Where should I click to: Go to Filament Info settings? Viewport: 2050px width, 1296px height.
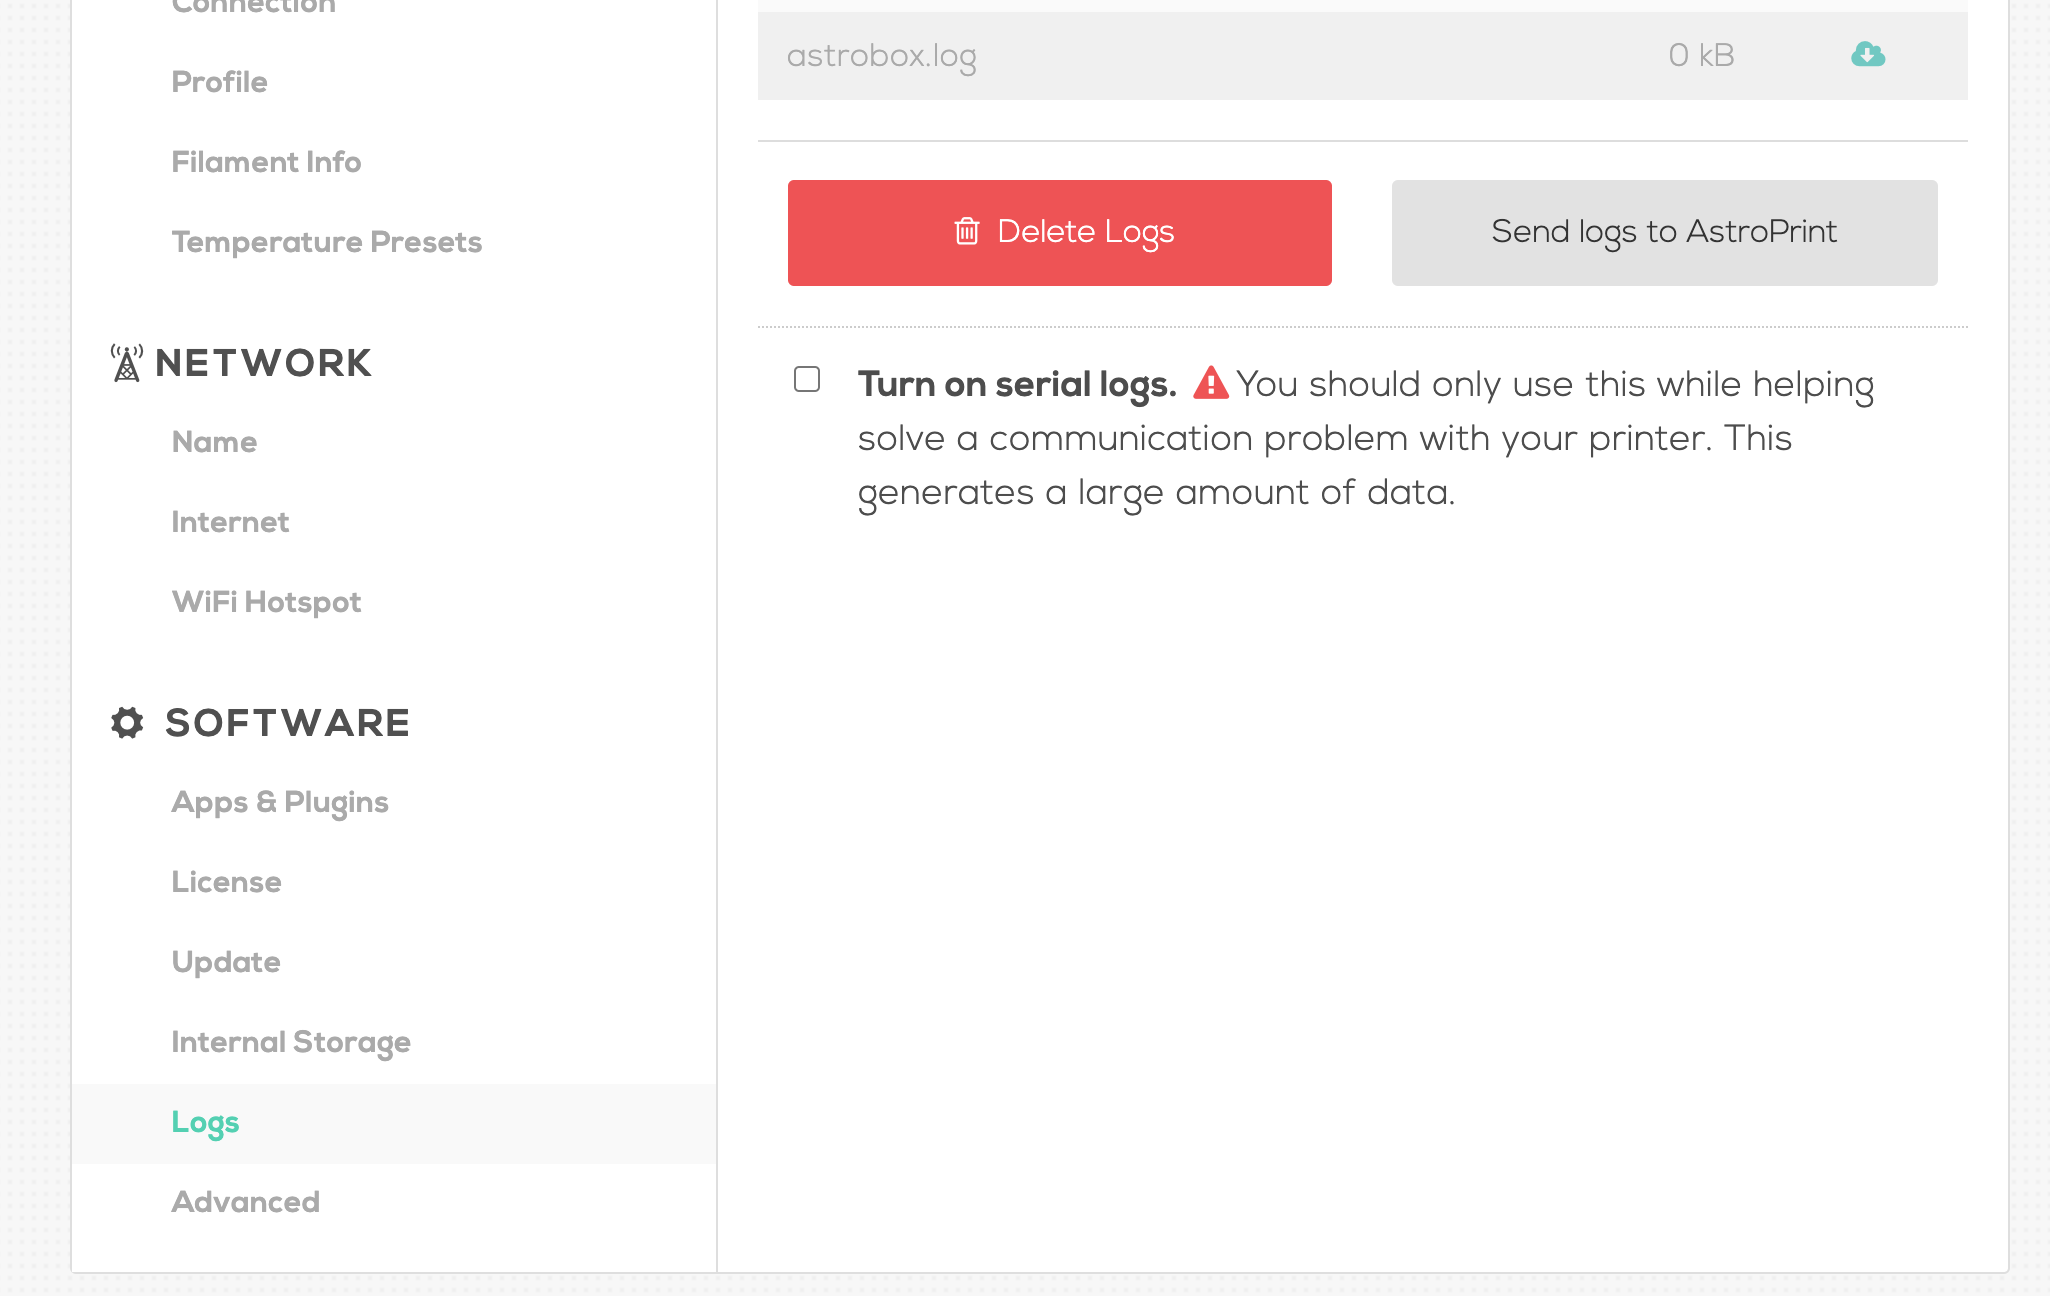point(266,162)
